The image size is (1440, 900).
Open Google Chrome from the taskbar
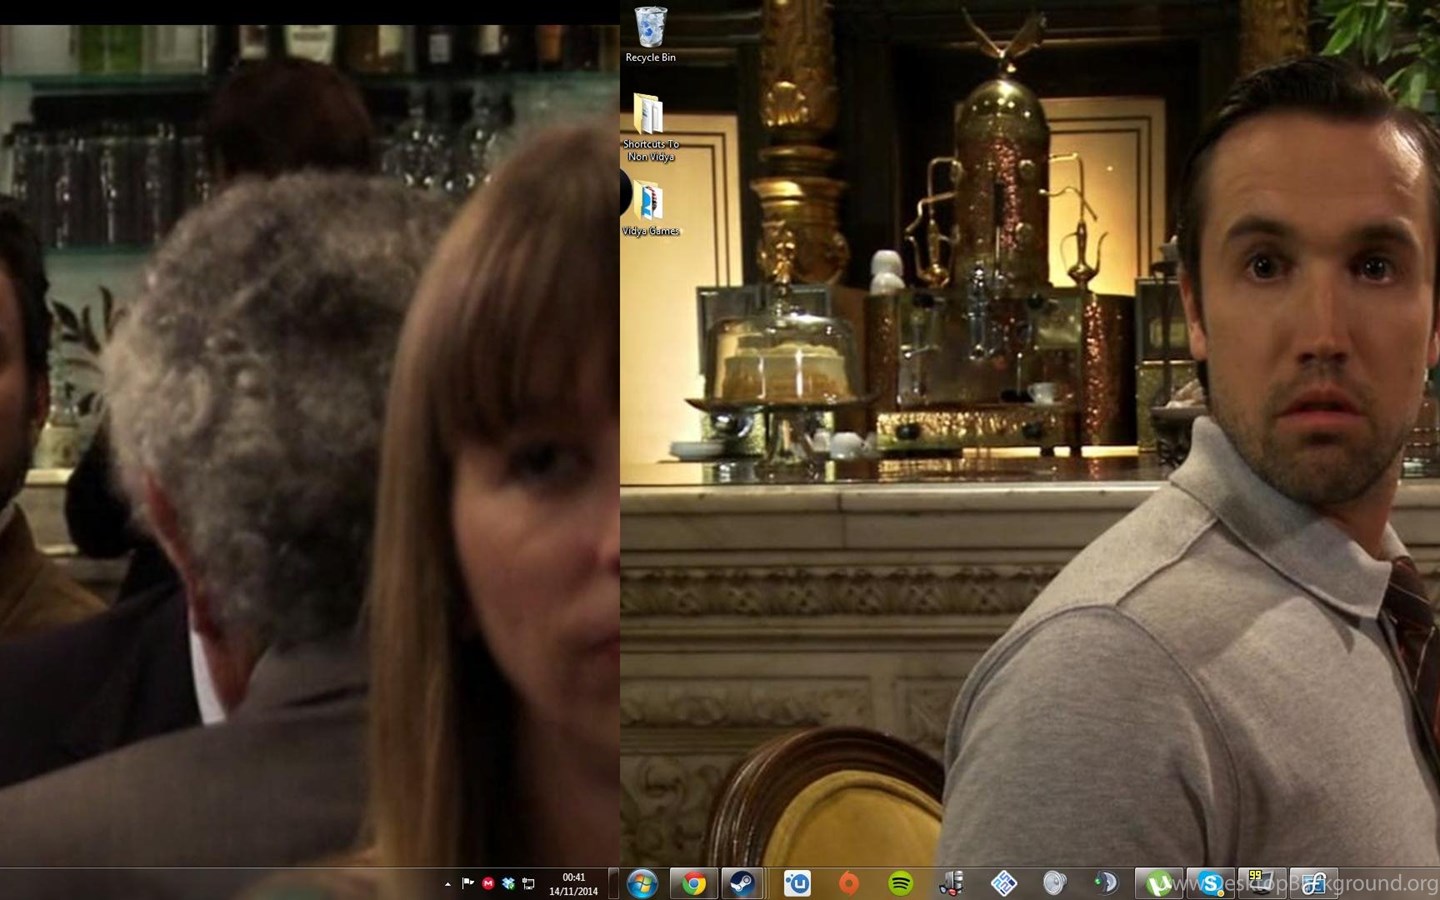point(693,884)
